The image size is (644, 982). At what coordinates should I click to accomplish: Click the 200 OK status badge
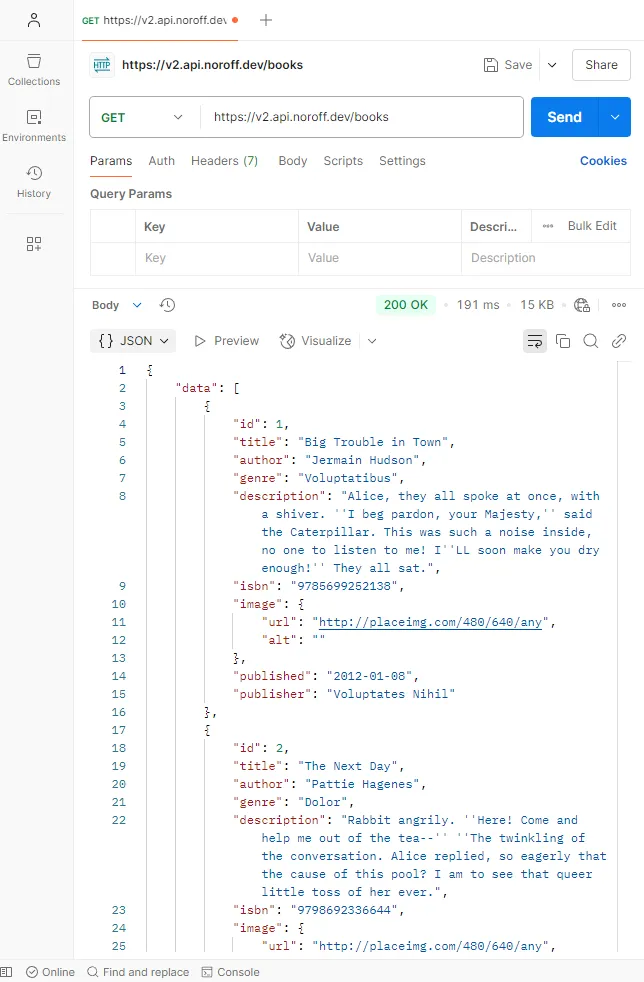coord(405,305)
